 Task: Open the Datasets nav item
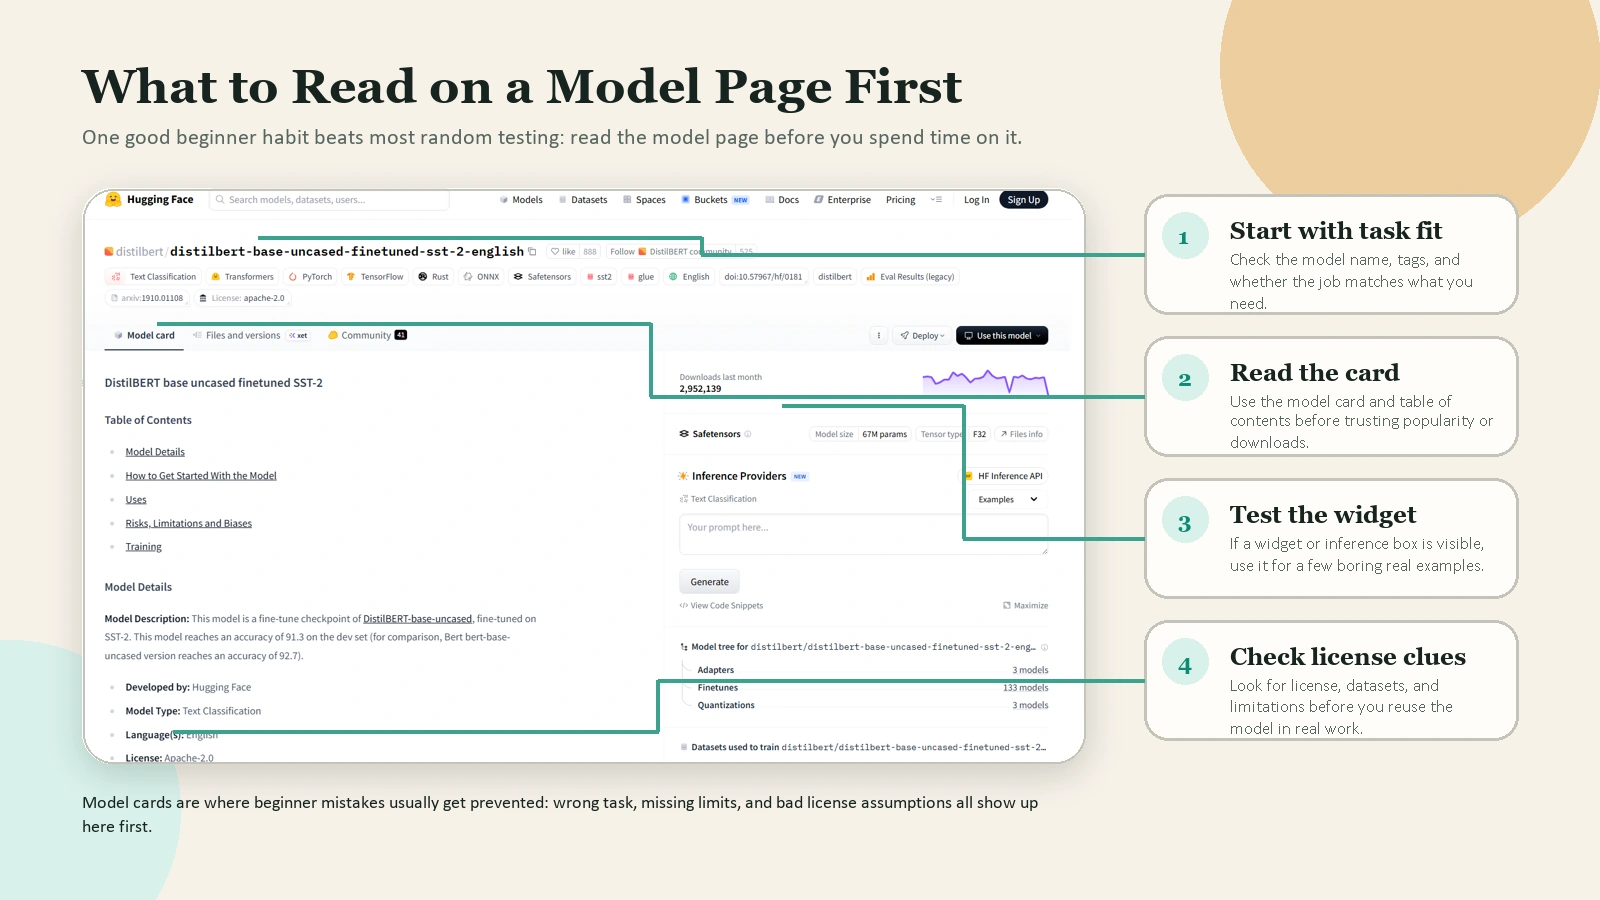(x=583, y=200)
